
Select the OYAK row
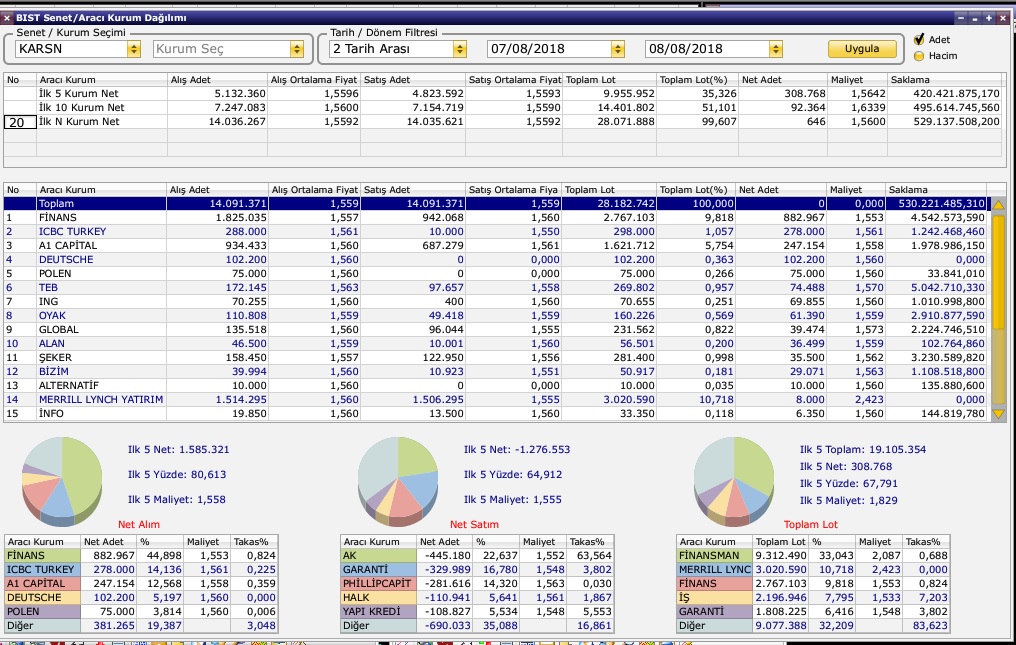(496, 316)
